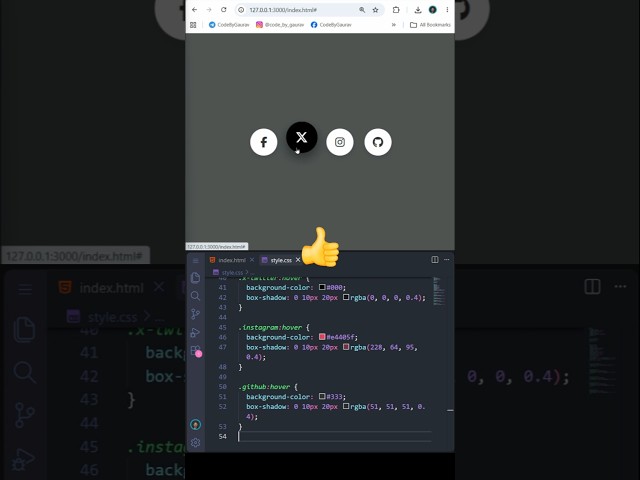View site information icon in address bar
640x480 pixels.
click(x=241, y=10)
